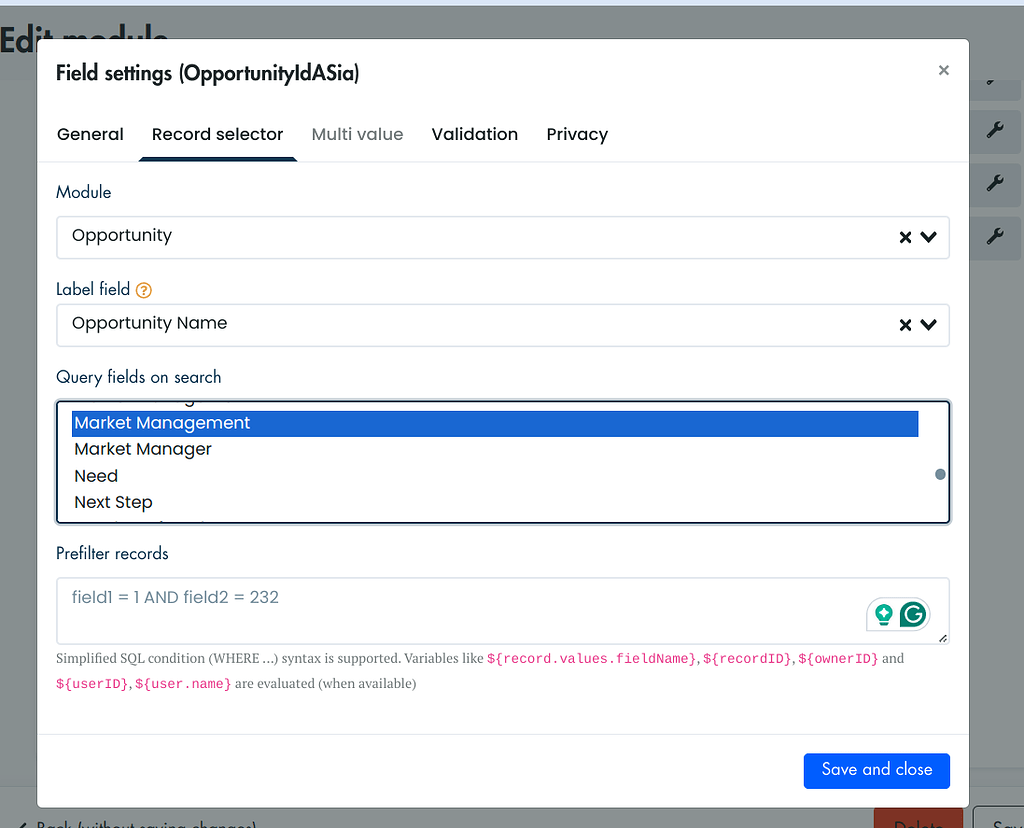
Task: Click the top wrench icon behind the dialog
Action: pyautogui.click(x=994, y=131)
